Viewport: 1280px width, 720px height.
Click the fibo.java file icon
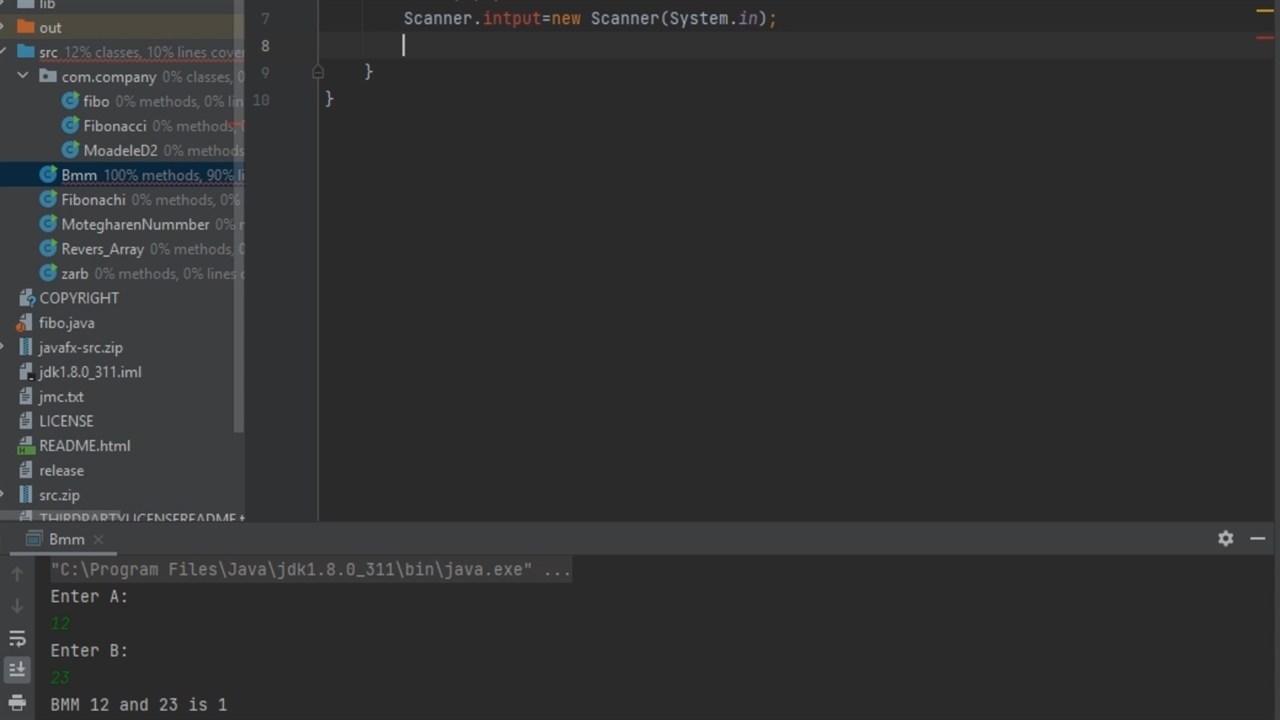(26, 323)
